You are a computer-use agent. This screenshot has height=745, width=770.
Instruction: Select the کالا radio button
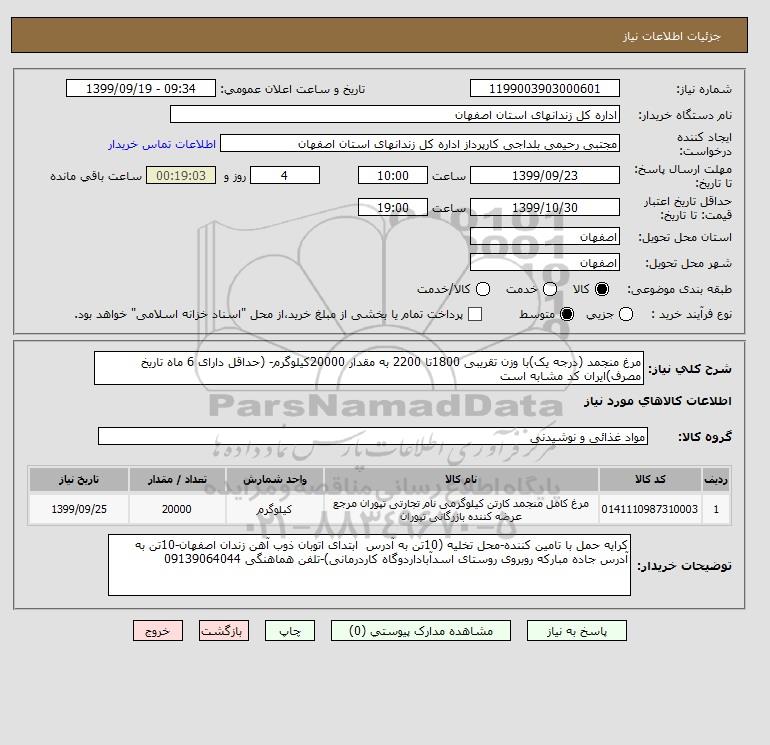pos(602,289)
